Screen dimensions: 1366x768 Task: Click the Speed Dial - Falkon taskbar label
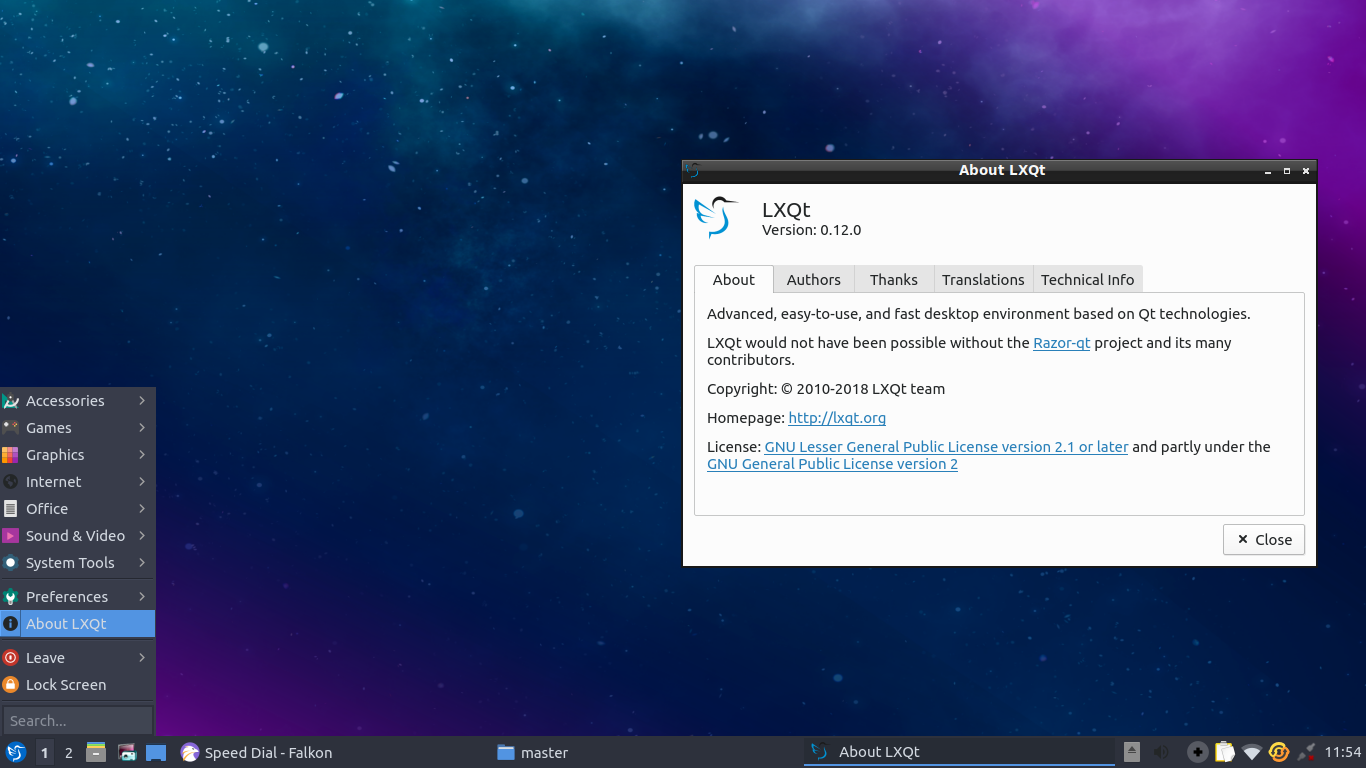[268, 753]
